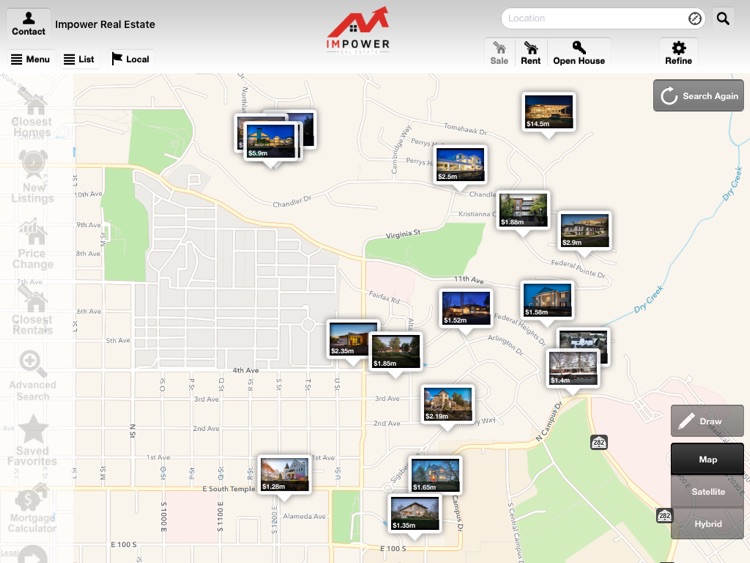Switch to Hybrid view type

pos(707,523)
